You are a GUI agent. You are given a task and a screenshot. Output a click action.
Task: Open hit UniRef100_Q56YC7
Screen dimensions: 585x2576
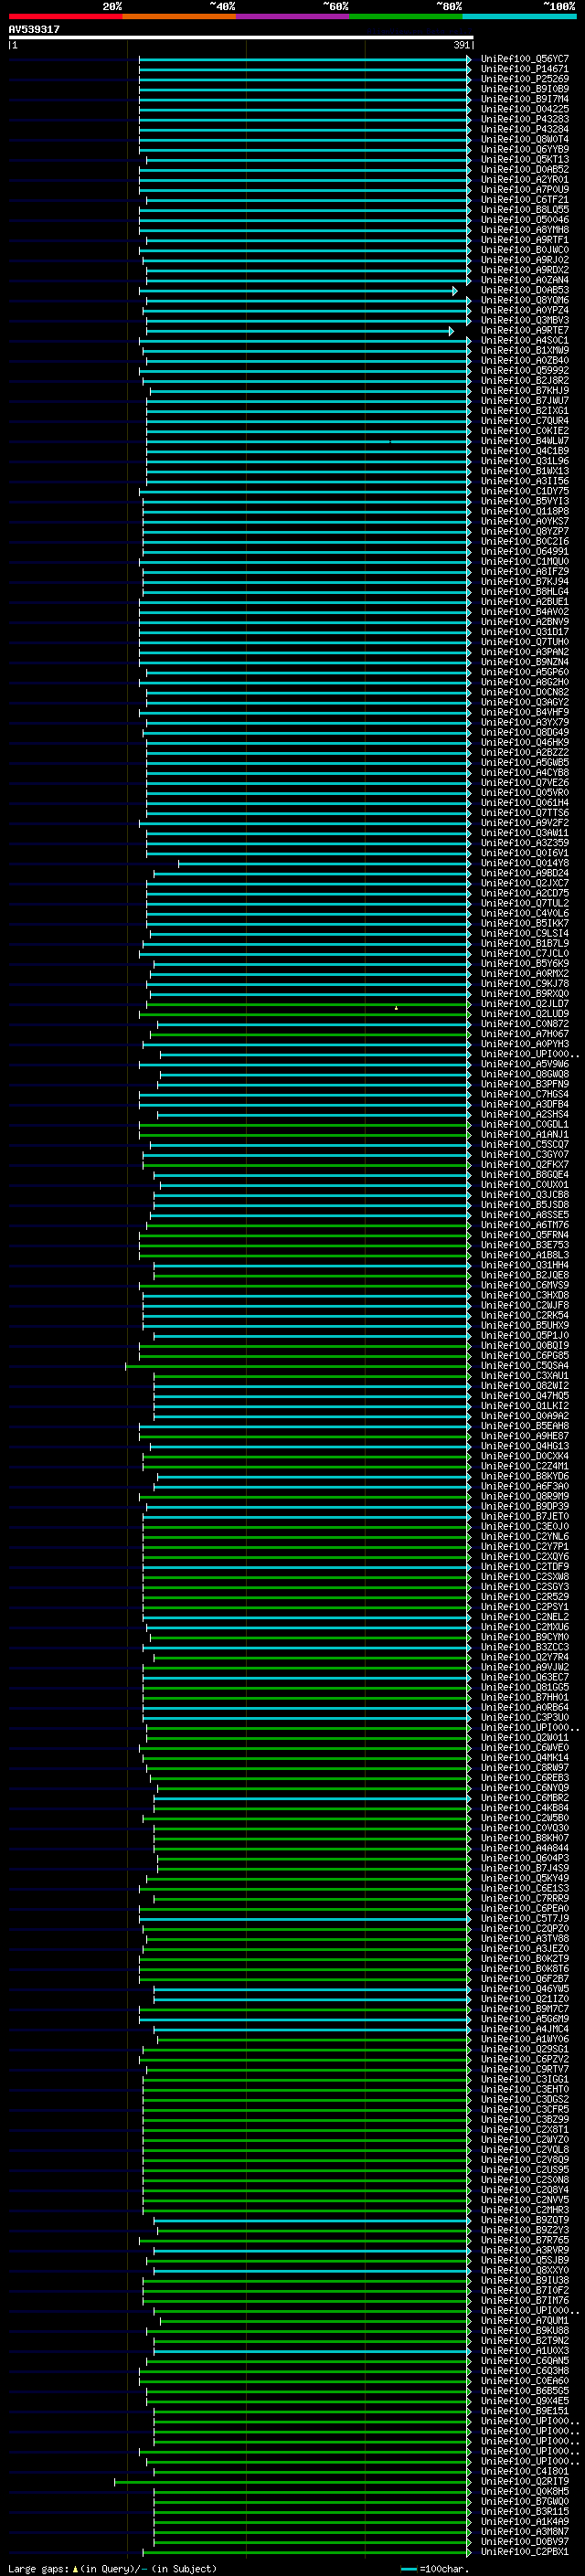525,59
